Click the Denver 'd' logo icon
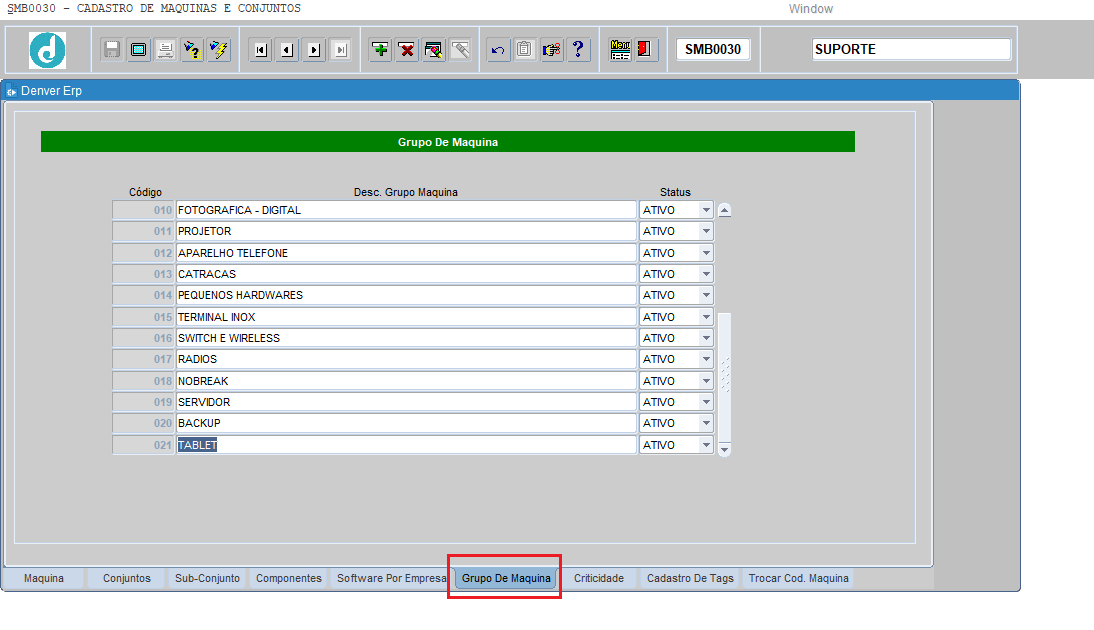 tap(47, 50)
